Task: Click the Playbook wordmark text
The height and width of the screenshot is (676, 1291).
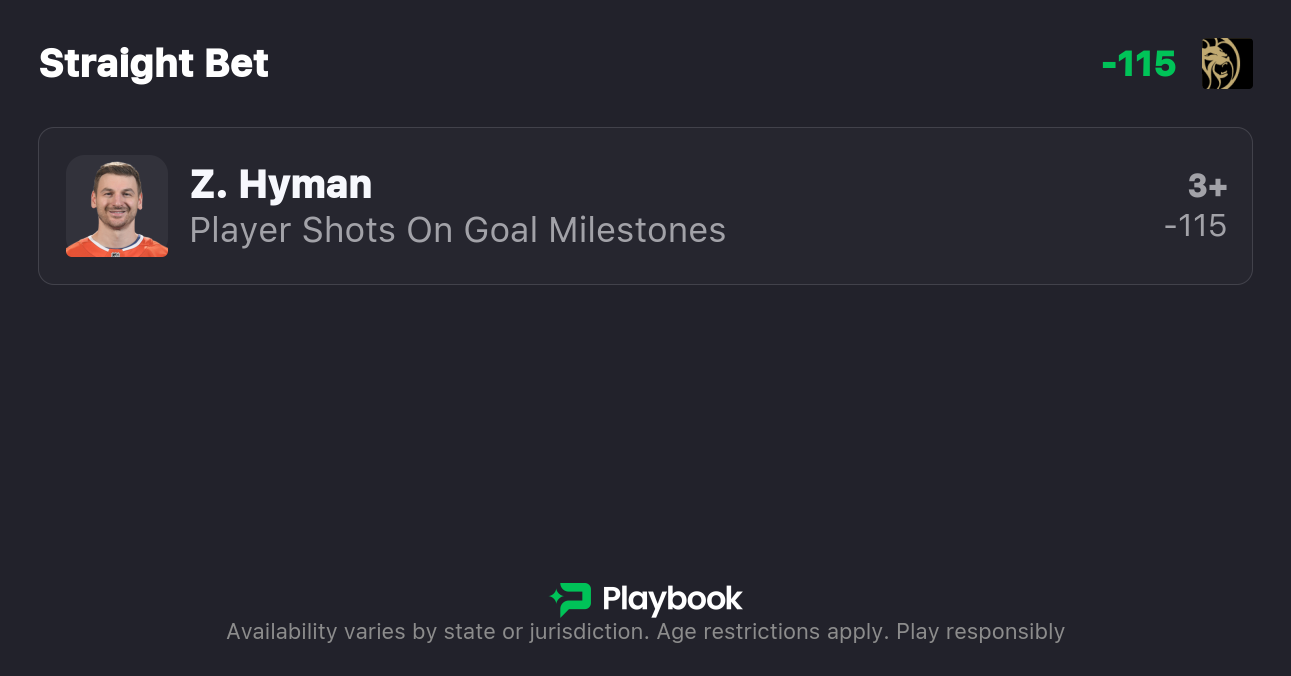Action: [672, 599]
